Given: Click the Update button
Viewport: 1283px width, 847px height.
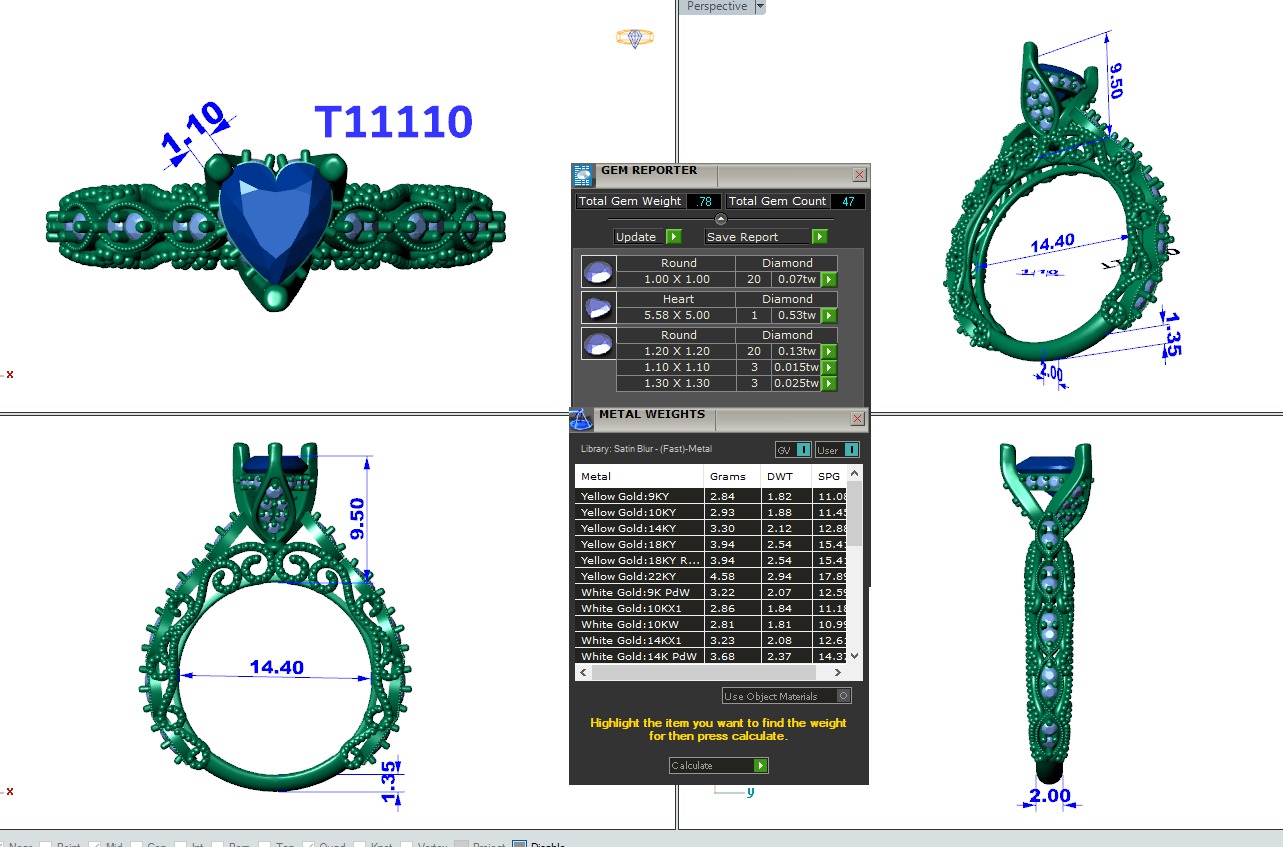Looking at the screenshot, I should (x=647, y=237).
